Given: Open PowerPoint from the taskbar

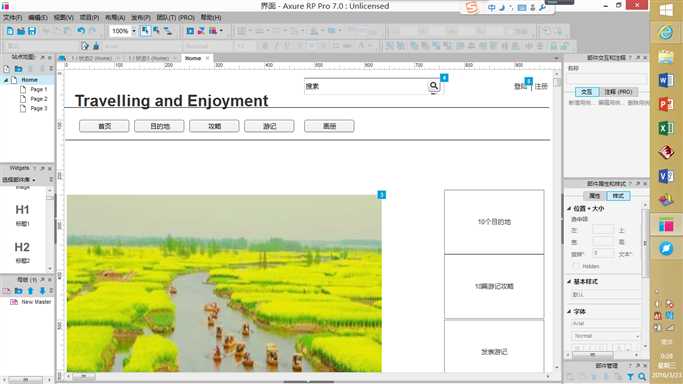Looking at the screenshot, I should (x=666, y=104).
